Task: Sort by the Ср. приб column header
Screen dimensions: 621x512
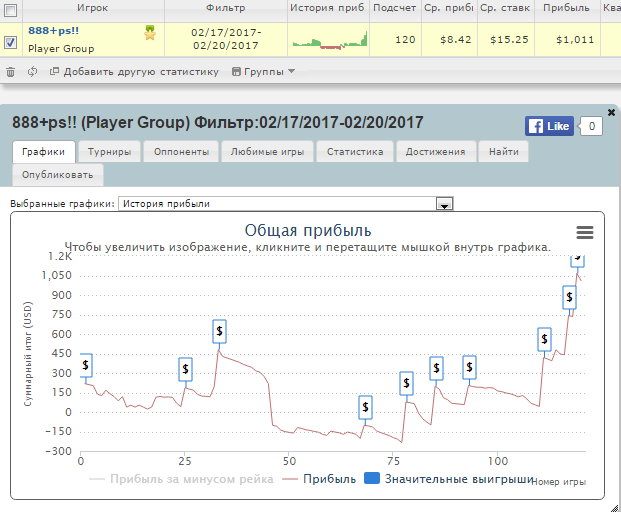Action: 449,8
